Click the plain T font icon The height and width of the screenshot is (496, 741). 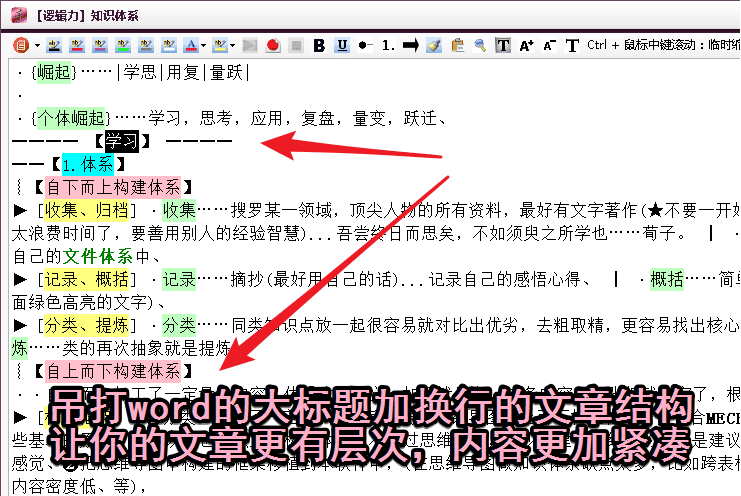[572, 45]
